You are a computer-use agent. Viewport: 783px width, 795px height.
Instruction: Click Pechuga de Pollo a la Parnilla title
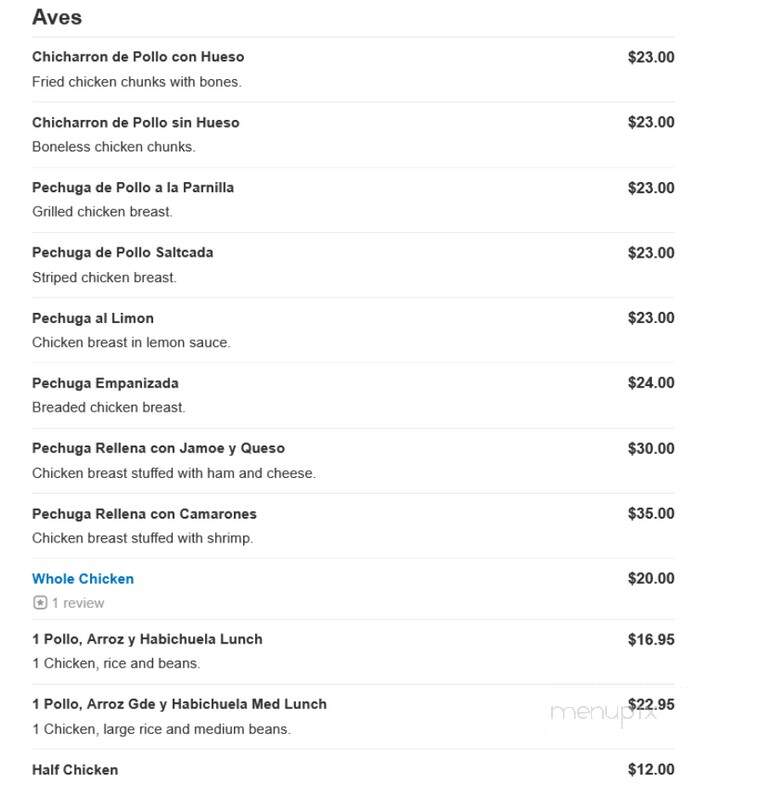[133, 188]
